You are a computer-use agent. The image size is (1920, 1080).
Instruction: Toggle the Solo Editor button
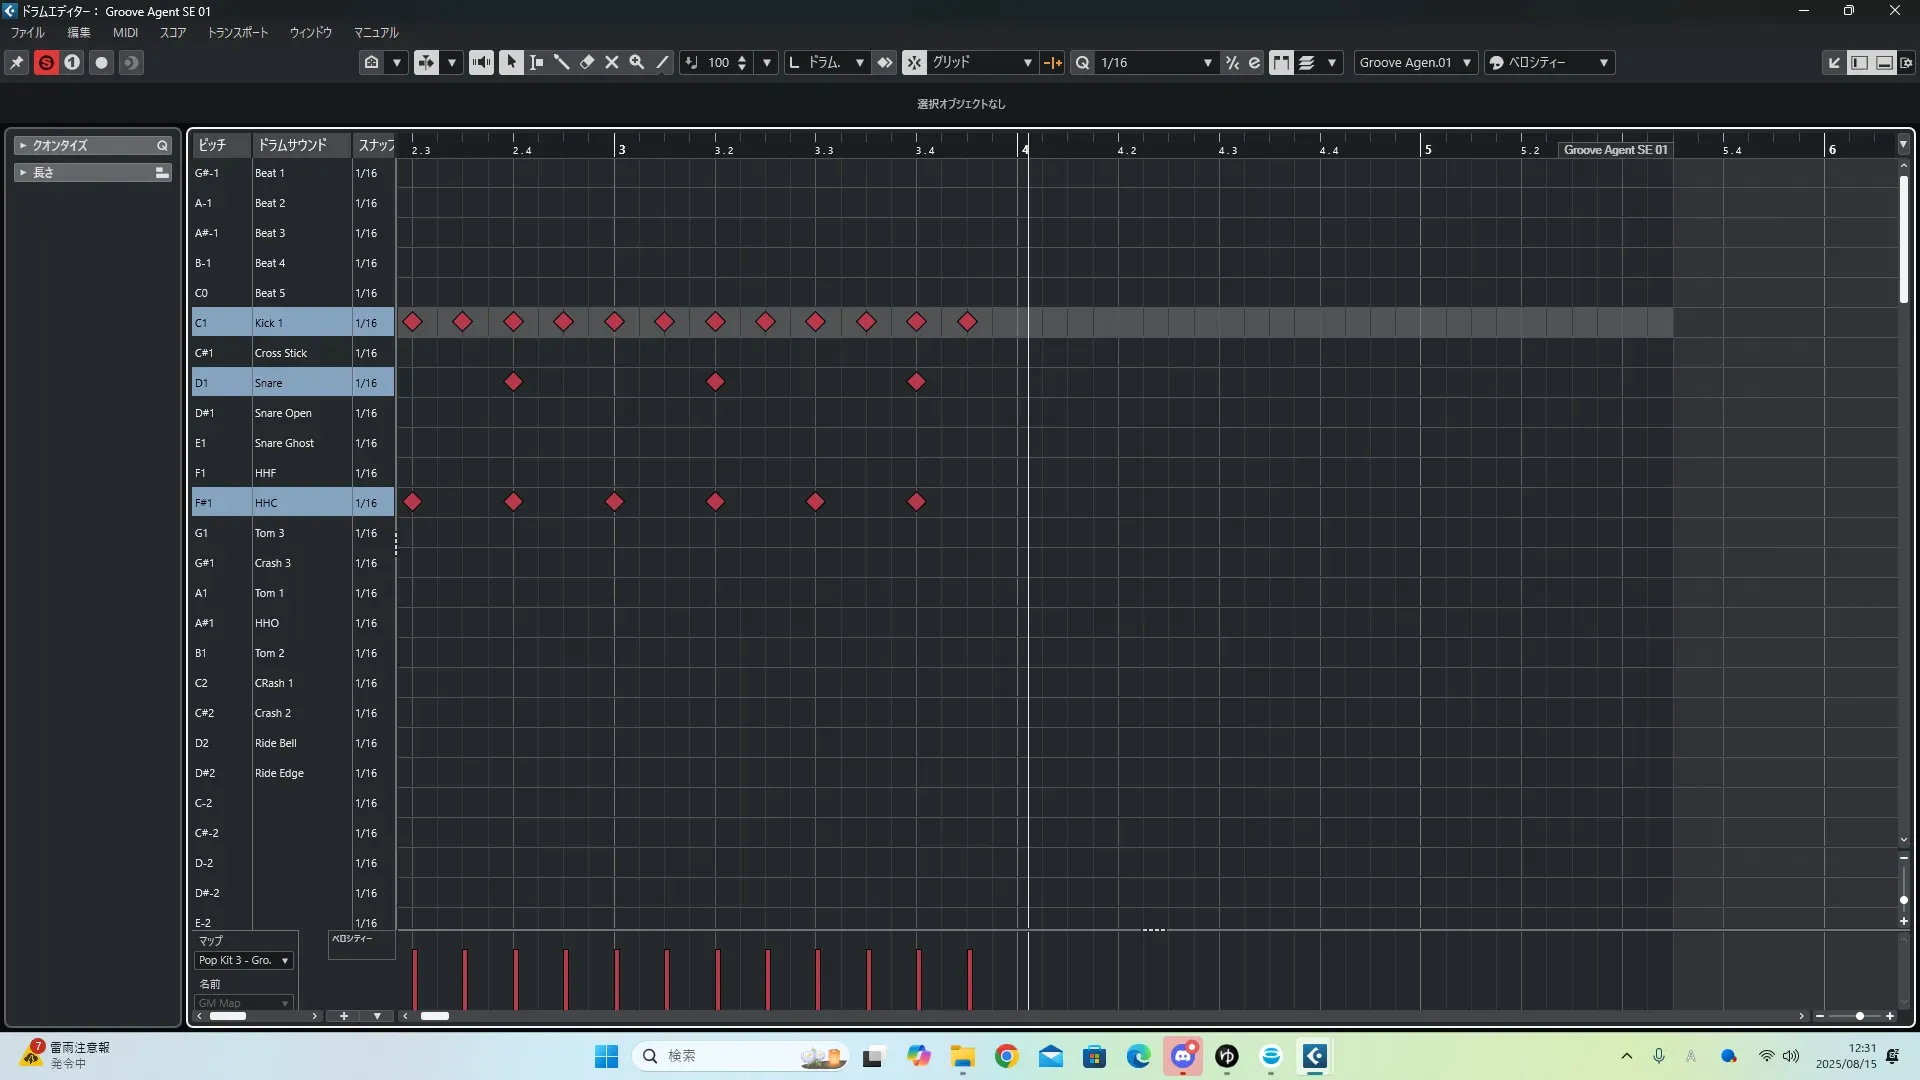coord(46,62)
